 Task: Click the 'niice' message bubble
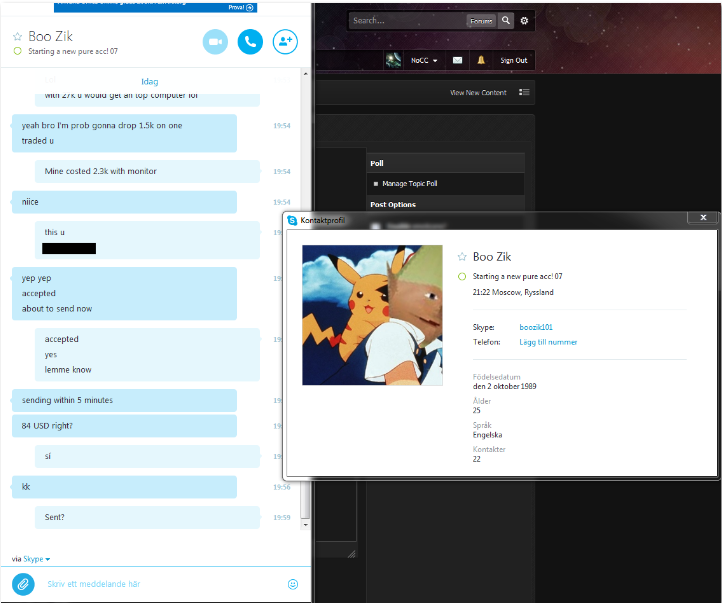click(124, 202)
